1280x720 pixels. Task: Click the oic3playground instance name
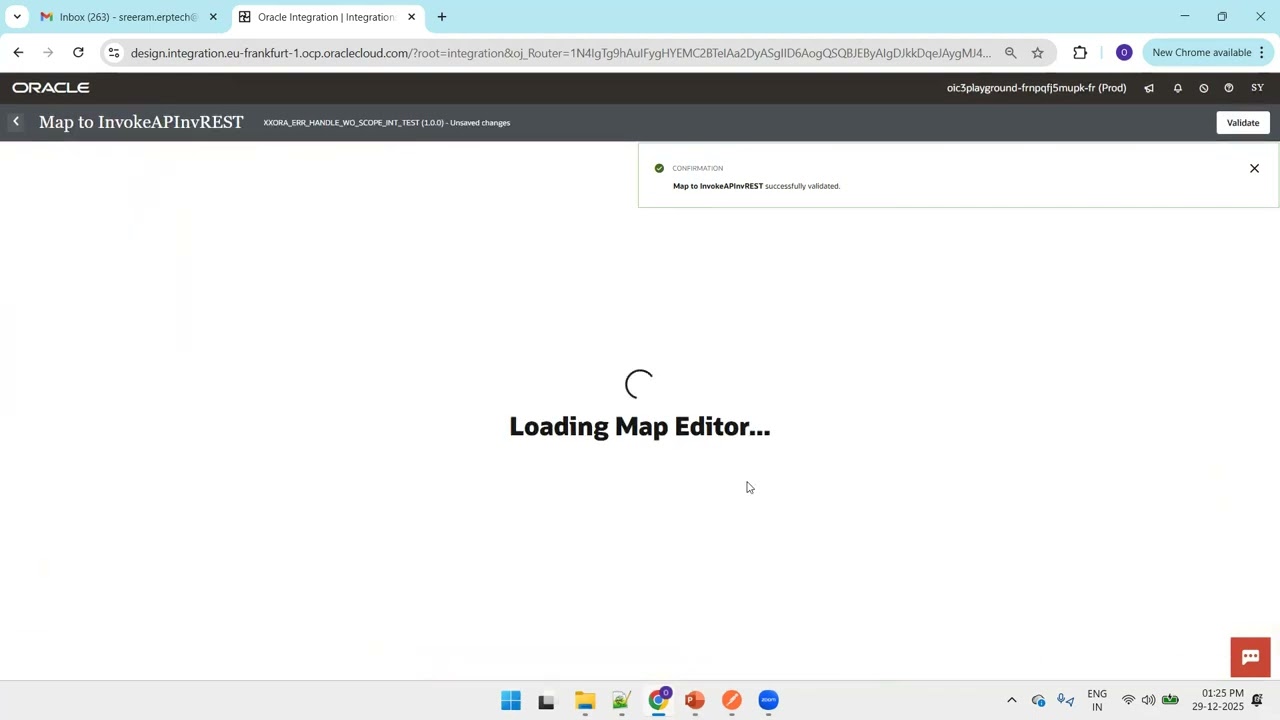1036,88
